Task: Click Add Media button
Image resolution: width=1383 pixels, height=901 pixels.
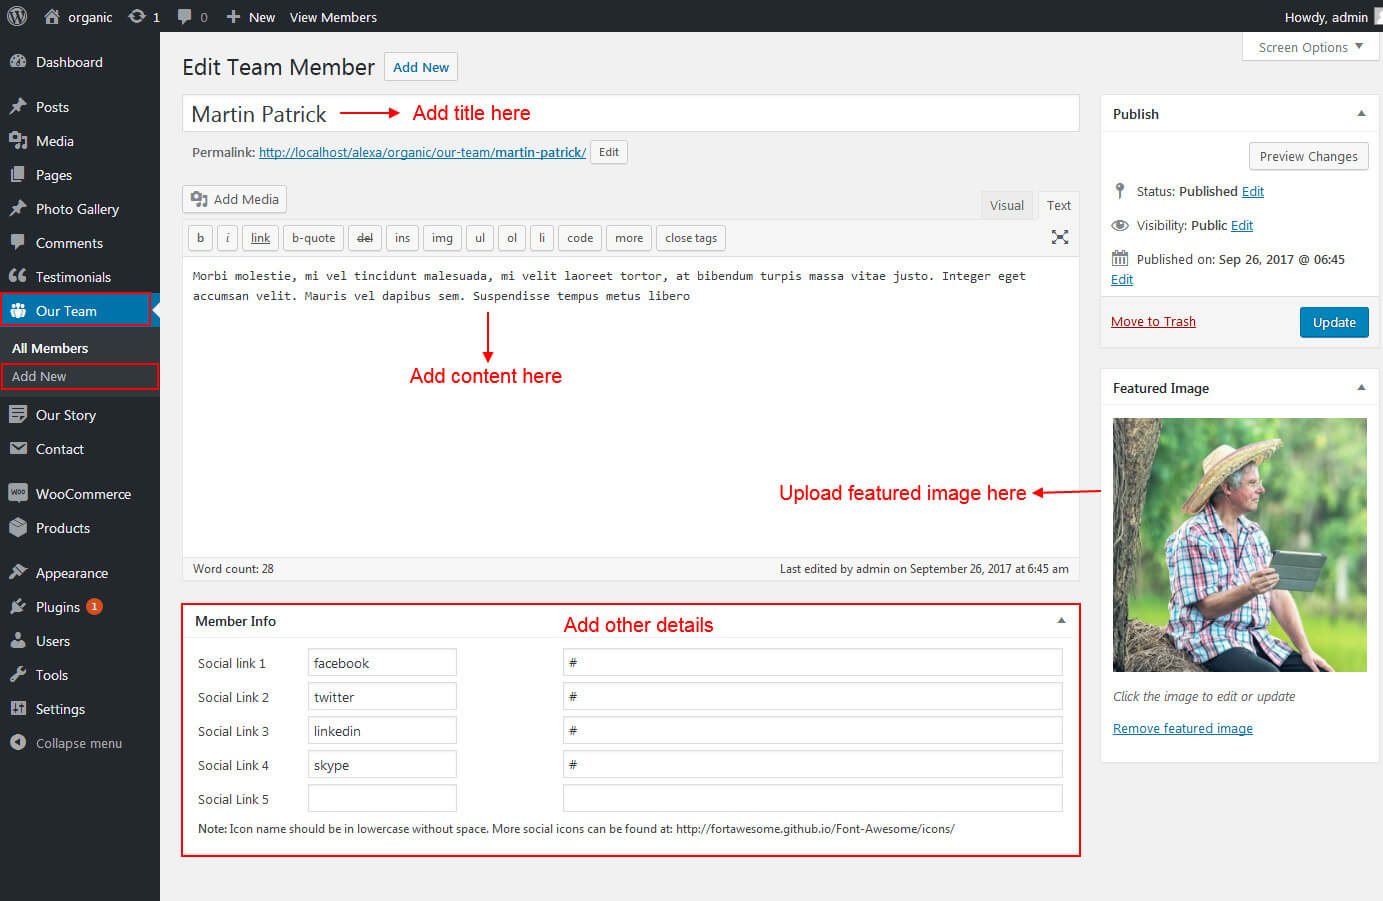Action: click(235, 199)
